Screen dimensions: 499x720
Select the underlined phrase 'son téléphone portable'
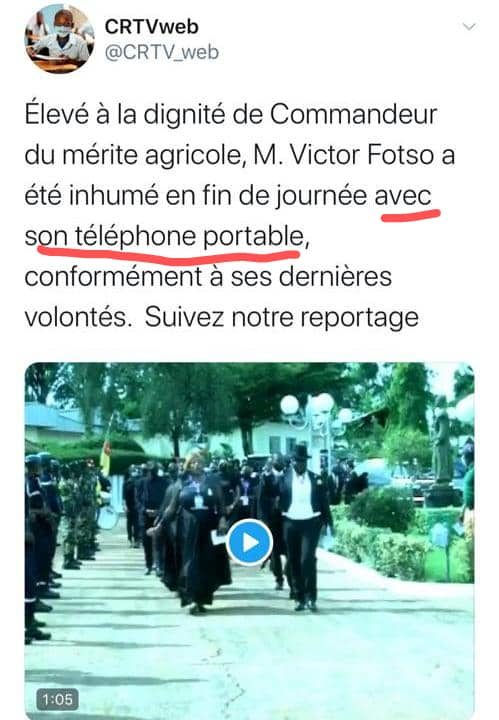point(164,237)
